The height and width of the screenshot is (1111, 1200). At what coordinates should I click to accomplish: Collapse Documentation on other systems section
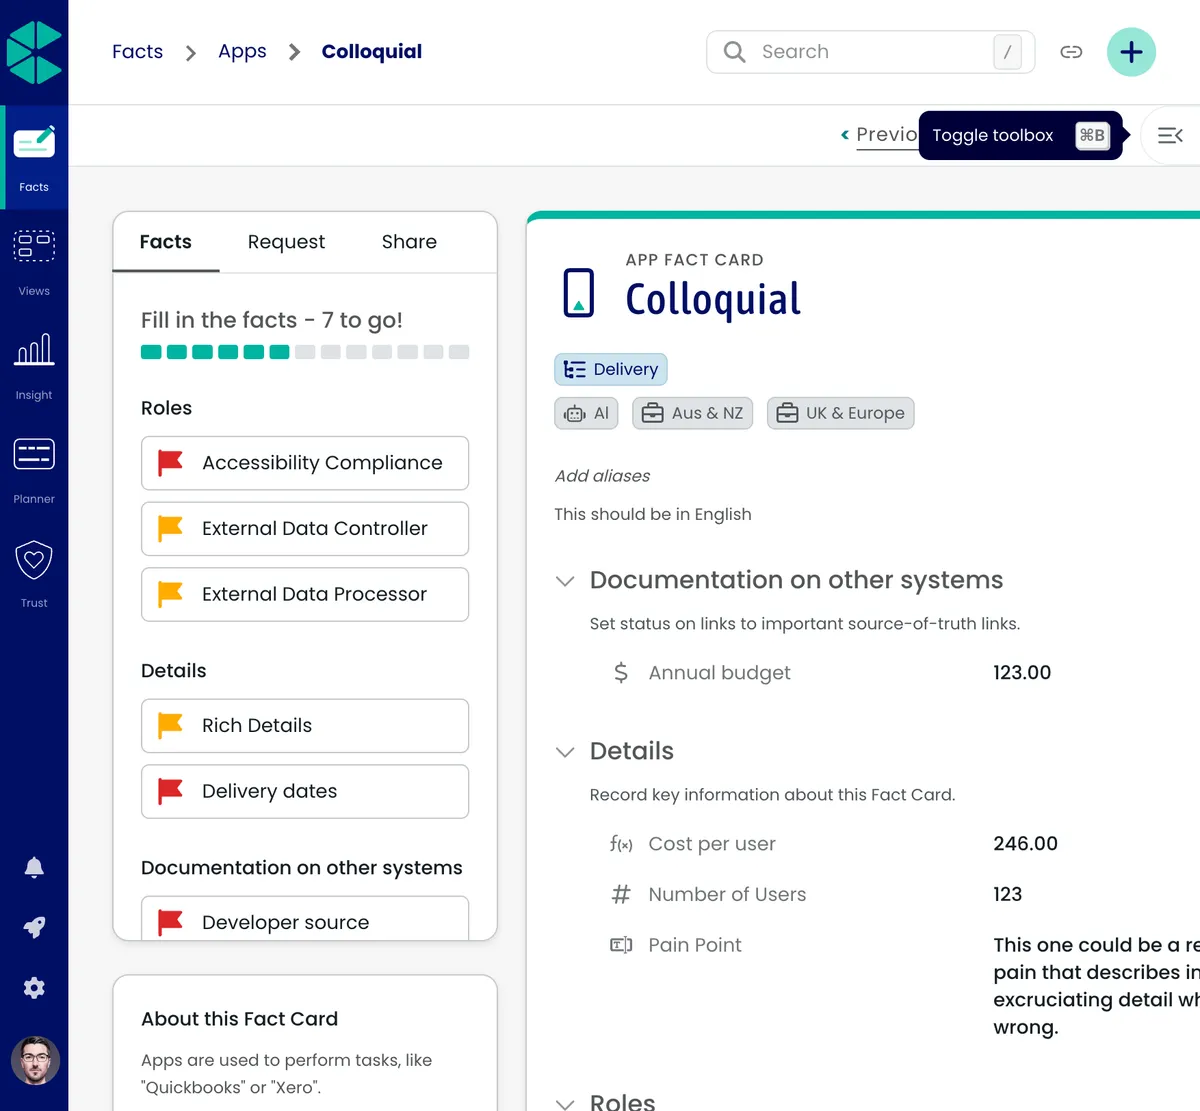click(565, 581)
